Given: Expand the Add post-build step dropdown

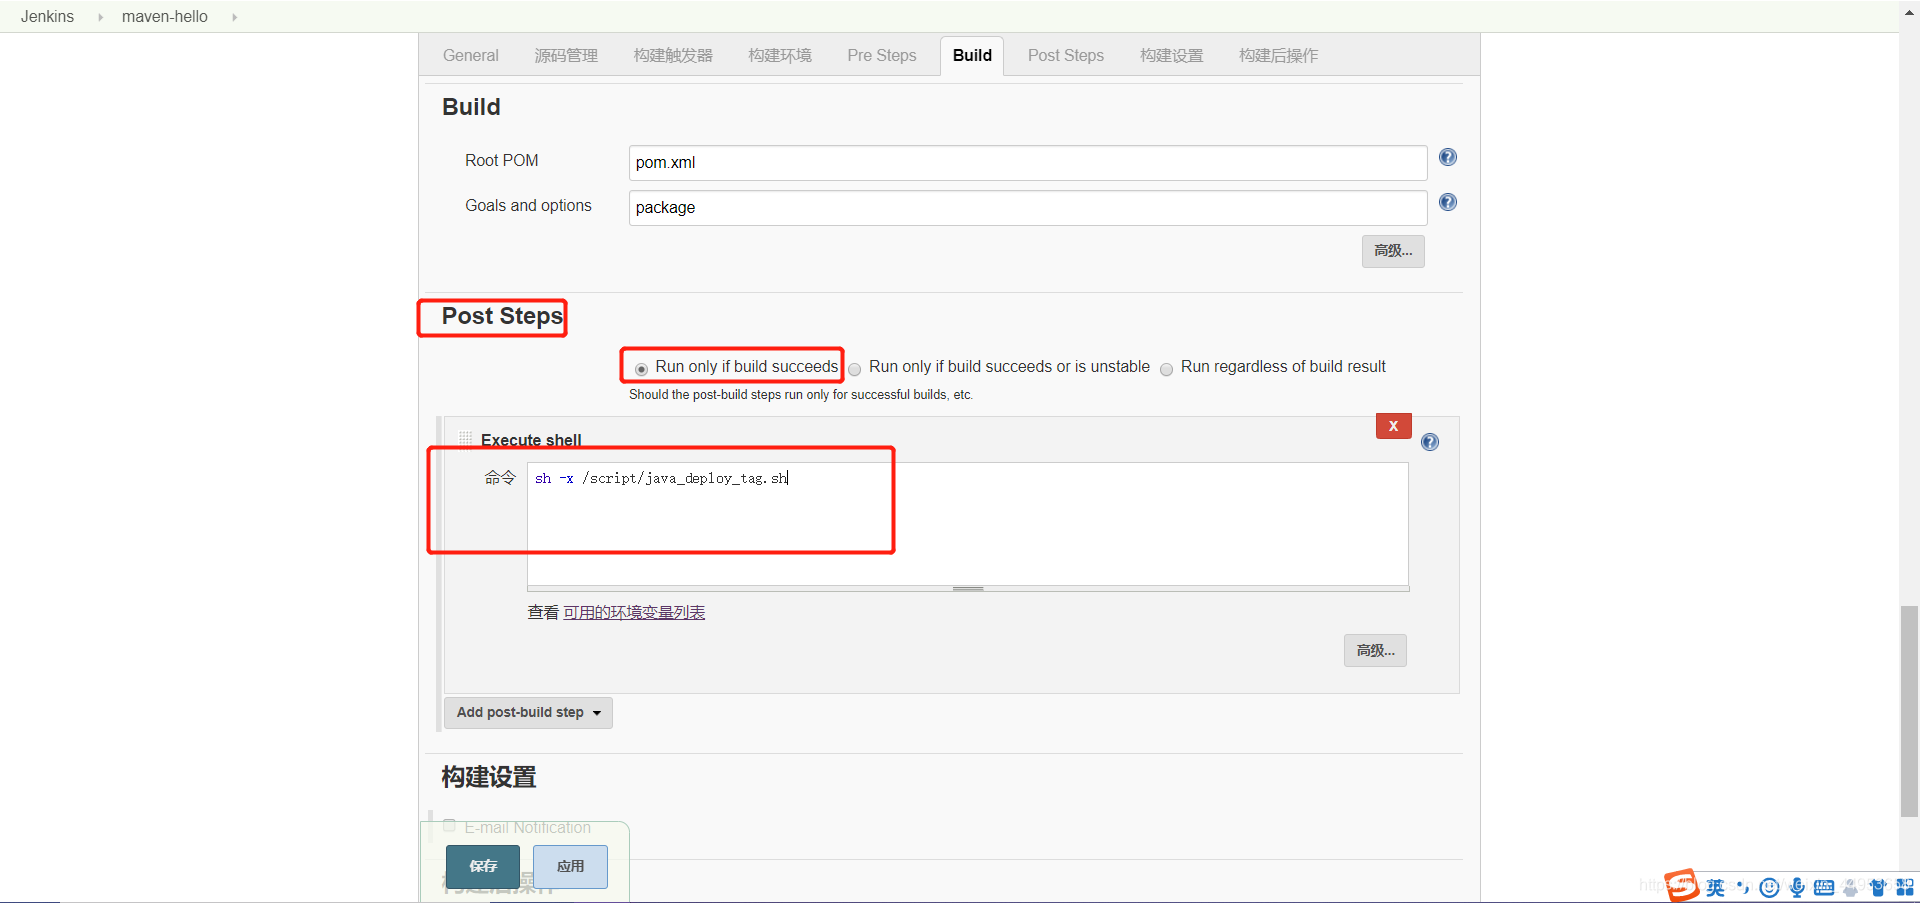Looking at the screenshot, I should pyautogui.click(x=528, y=713).
